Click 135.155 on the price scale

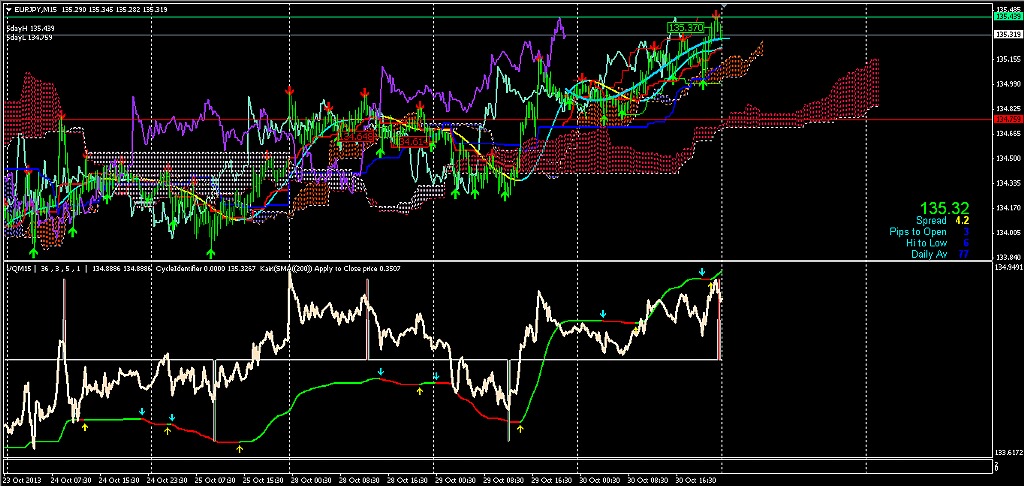pos(1008,59)
